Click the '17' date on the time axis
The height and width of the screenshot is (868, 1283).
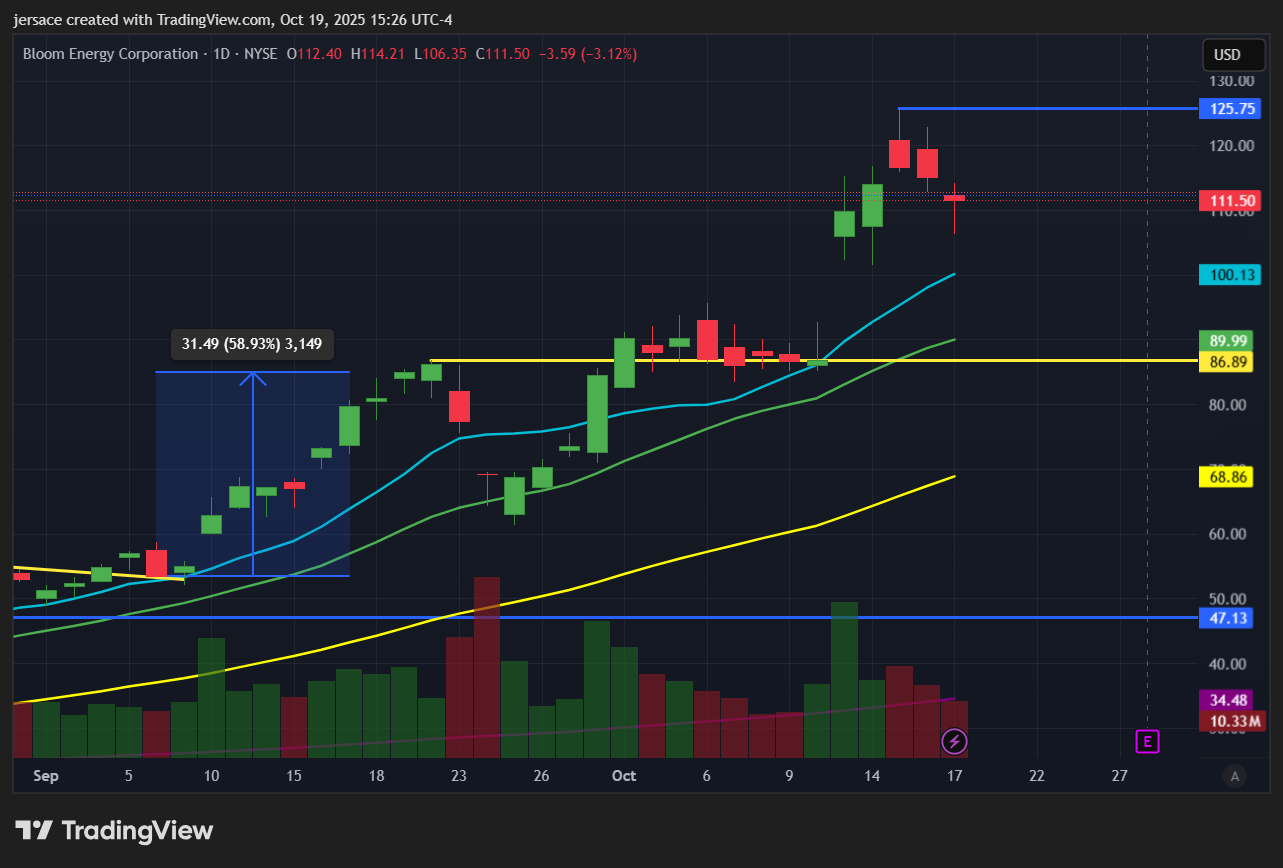[x=954, y=775]
